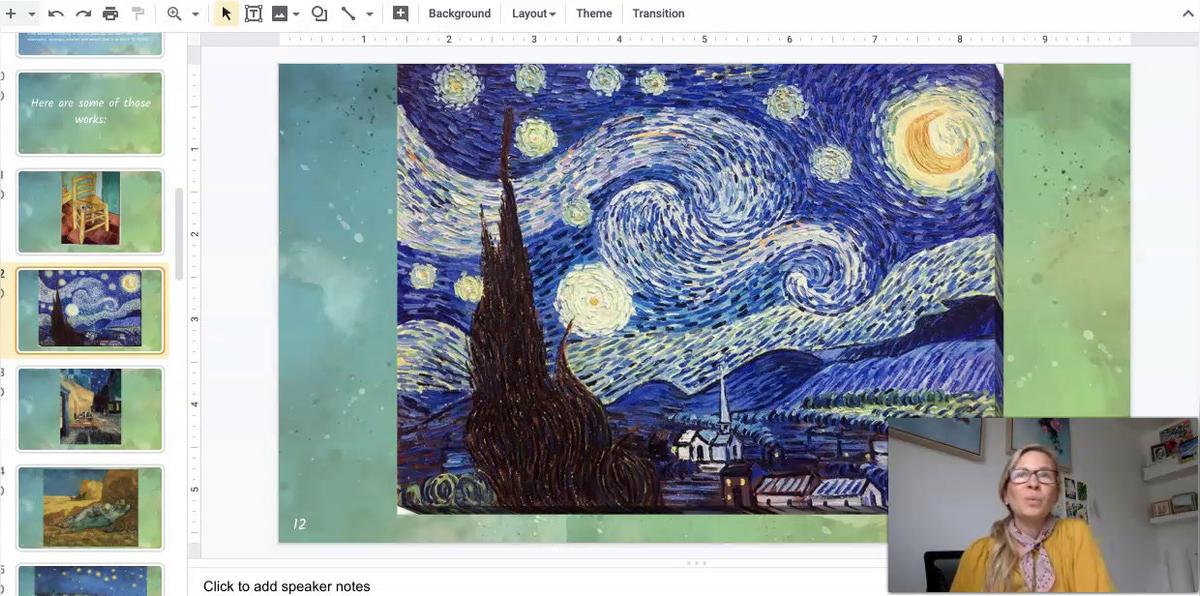Open the line type dropdown arrow
The width and height of the screenshot is (1200, 596).
(x=369, y=14)
